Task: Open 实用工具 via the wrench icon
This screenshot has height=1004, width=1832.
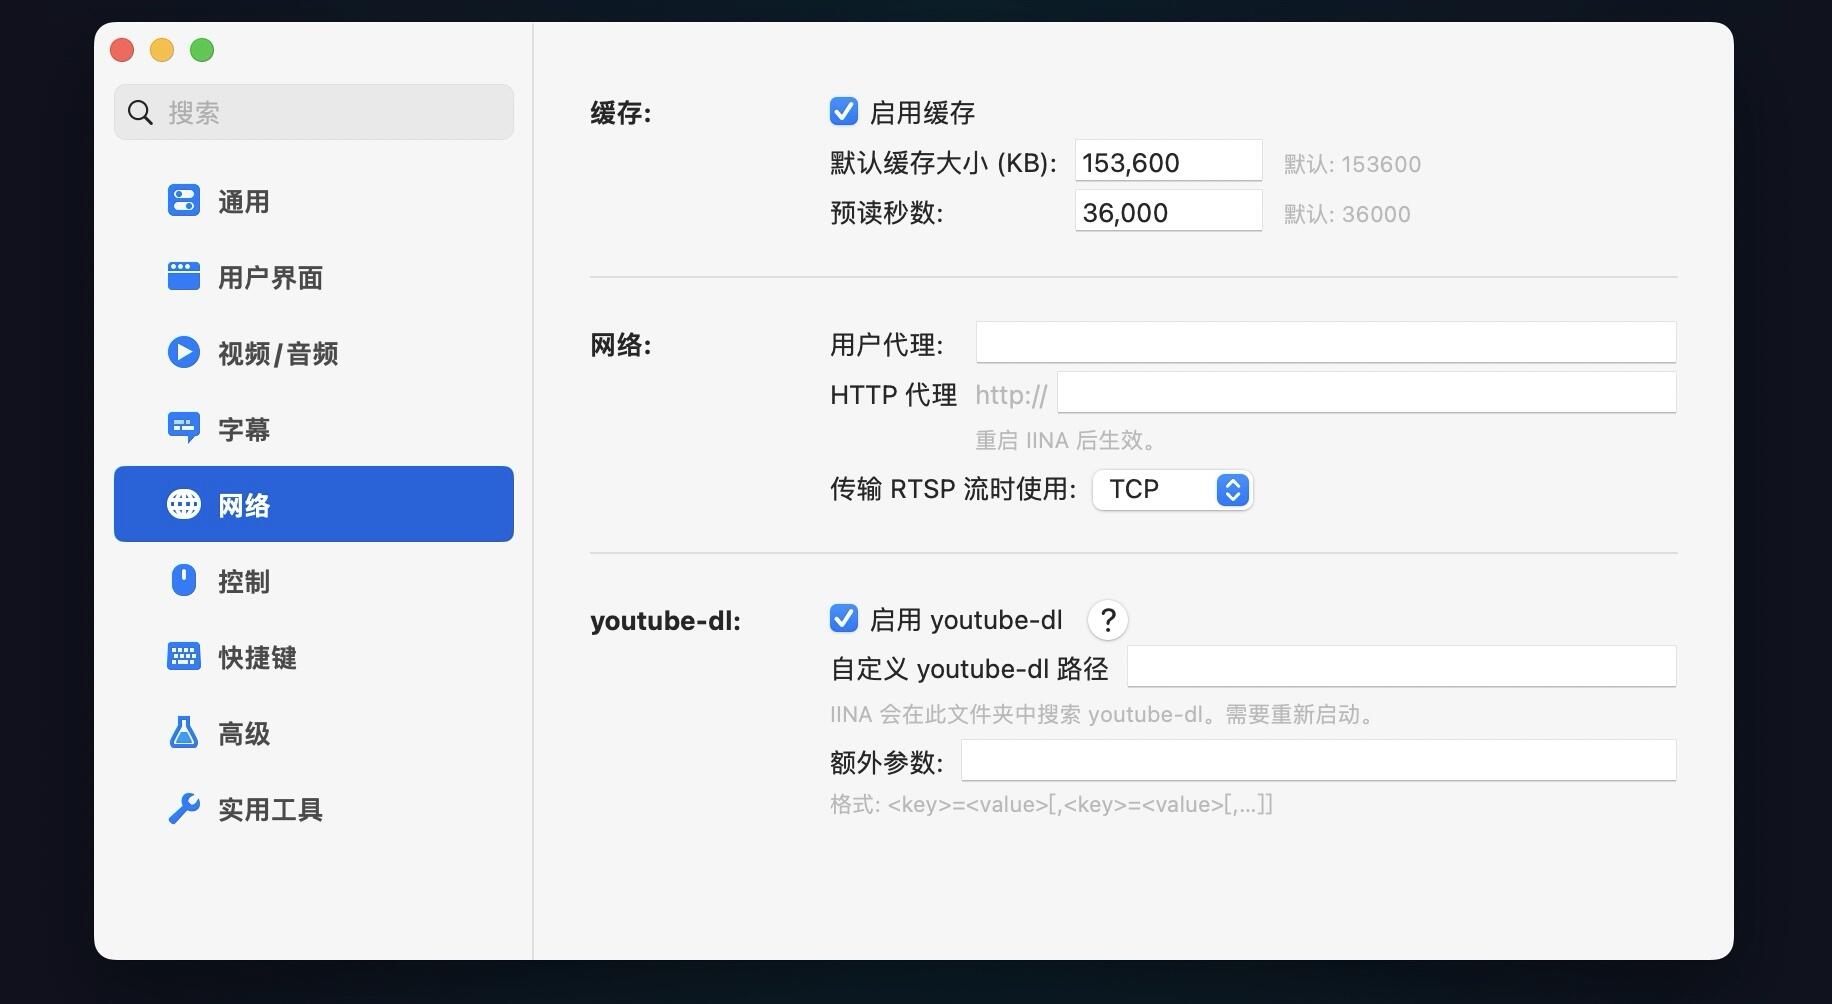Action: 184,808
